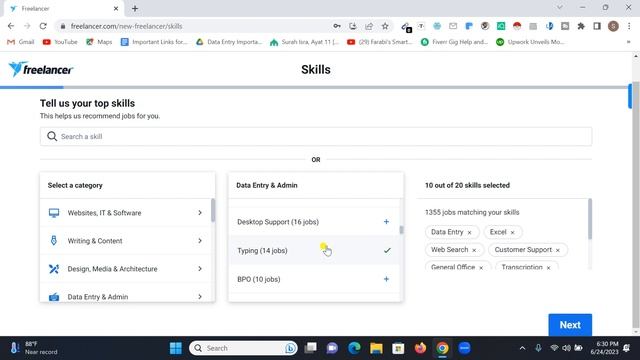Show hidden system tray icons
640x360 pixels.
coord(522,348)
